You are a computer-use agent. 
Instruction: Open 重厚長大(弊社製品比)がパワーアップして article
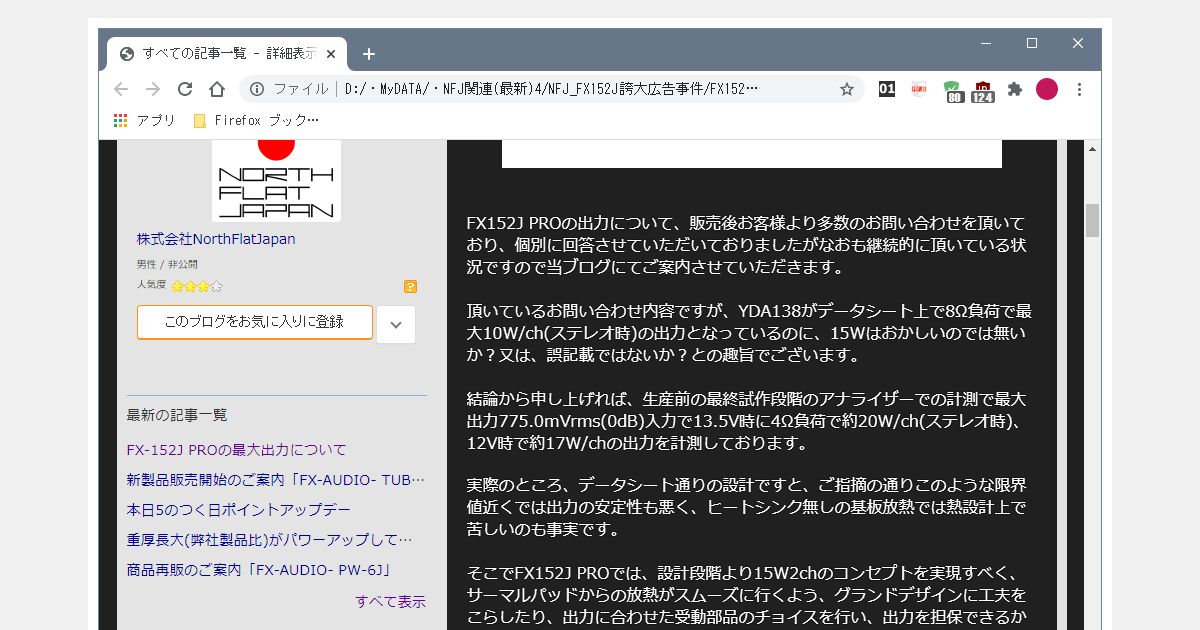270,540
